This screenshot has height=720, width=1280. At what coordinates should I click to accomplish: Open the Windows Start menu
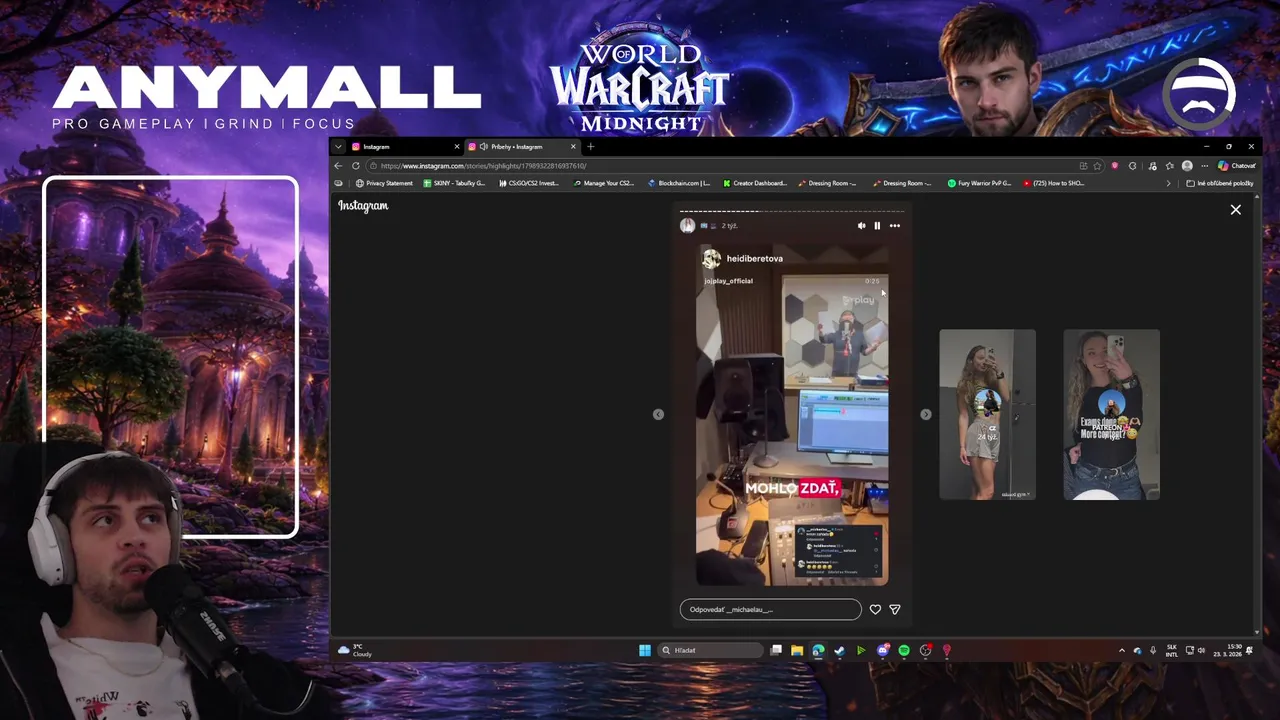click(x=645, y=650)
